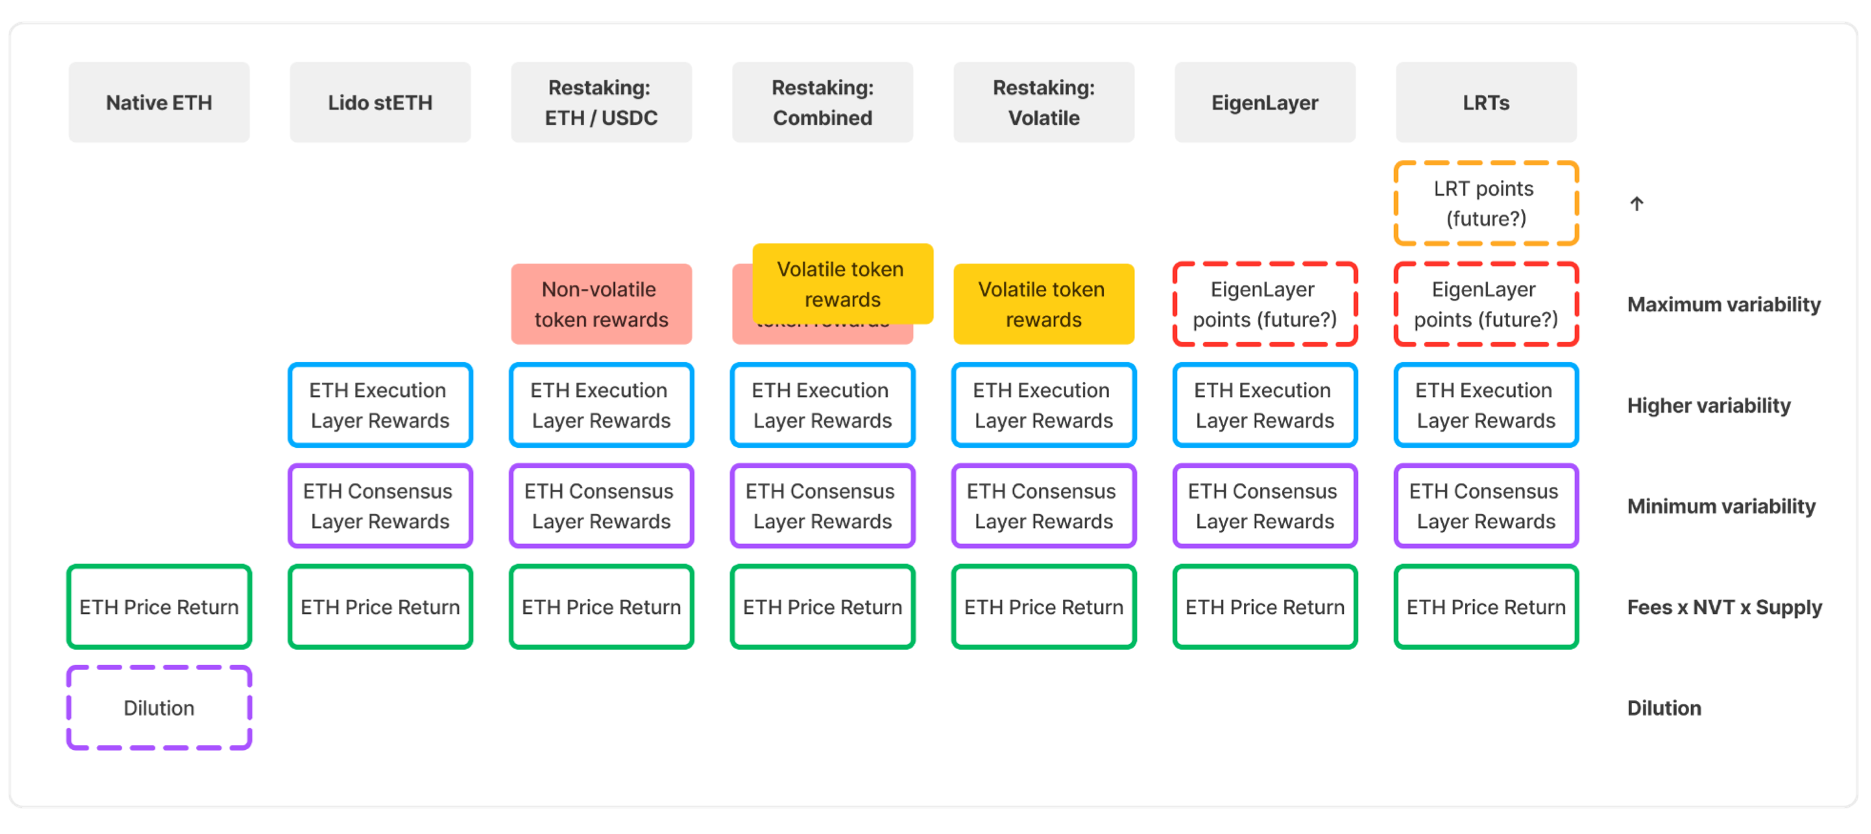Select the Minimum variability label

[1721, 506]
